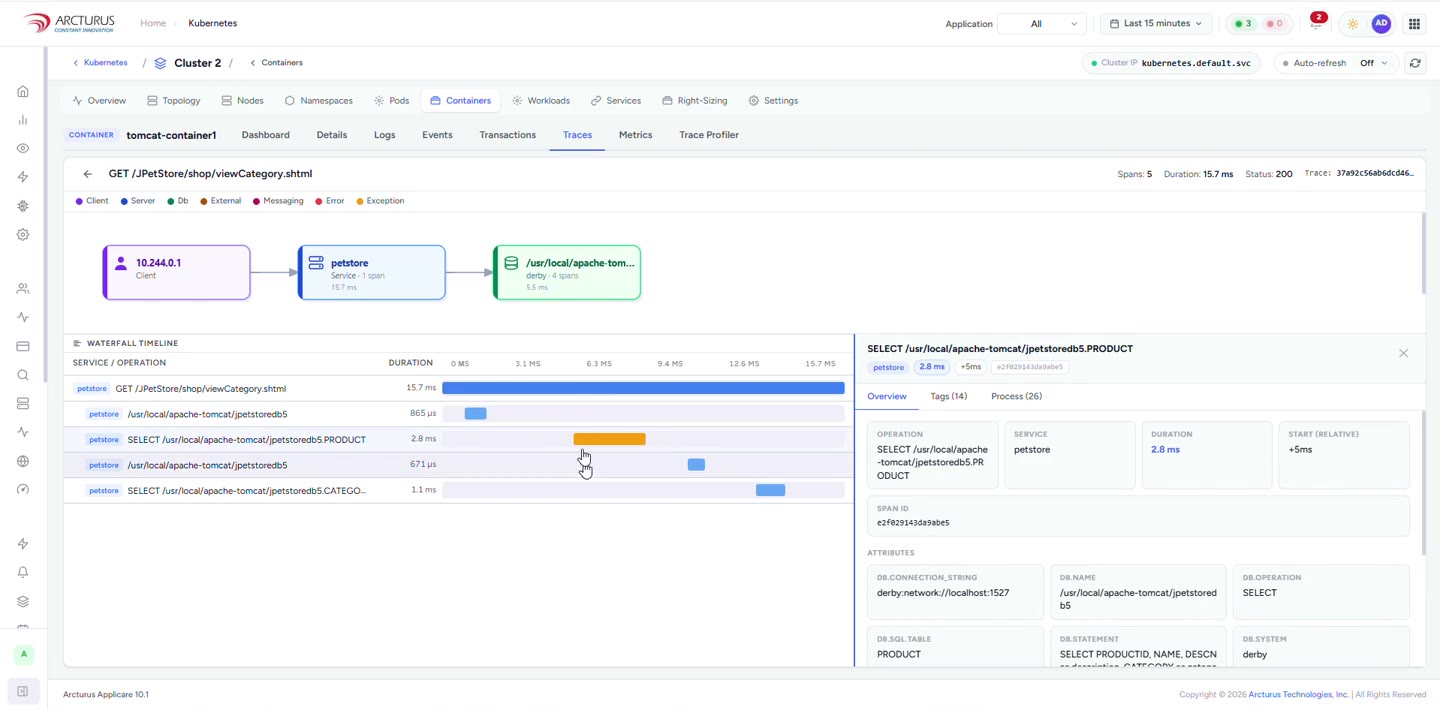Close the span details panel
Screen dimensions: 1440x710
(x=1404, y=353)
